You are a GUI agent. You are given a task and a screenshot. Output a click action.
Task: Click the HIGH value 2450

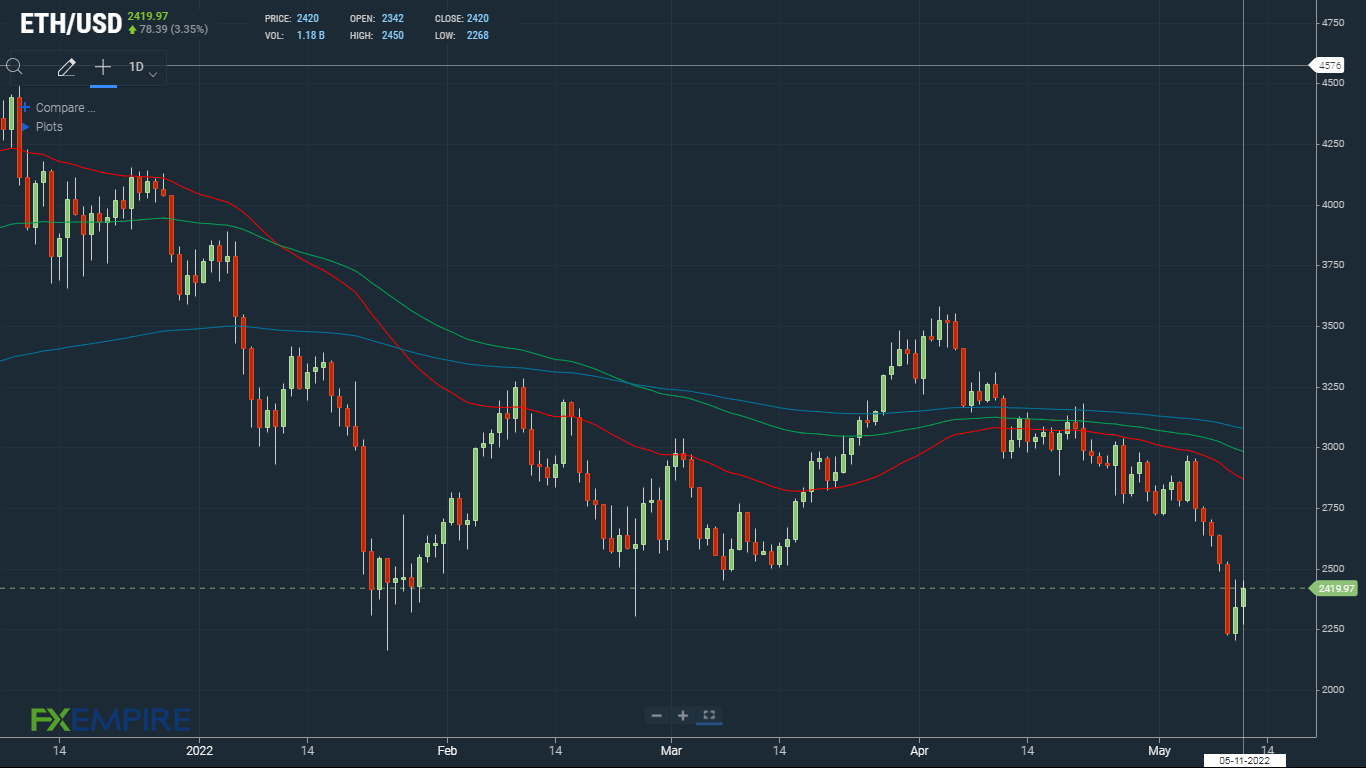click(x=393, y=36)
